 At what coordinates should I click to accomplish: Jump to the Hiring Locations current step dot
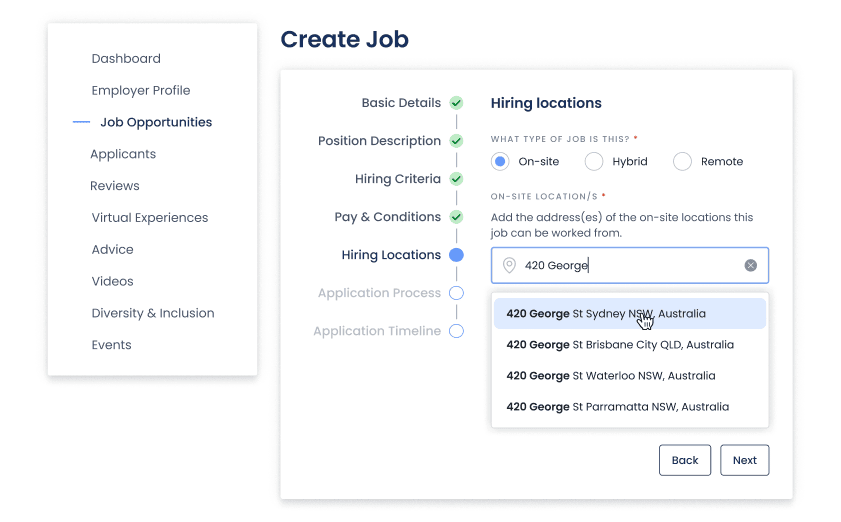tap(456, 255)
